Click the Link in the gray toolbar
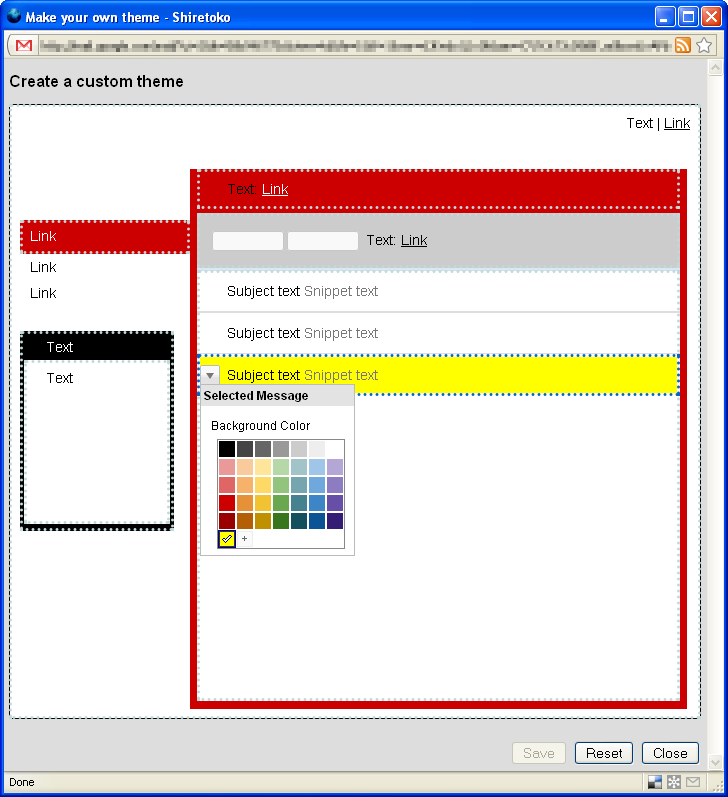This screenshot has height=797, width=728. coord(414,240)
